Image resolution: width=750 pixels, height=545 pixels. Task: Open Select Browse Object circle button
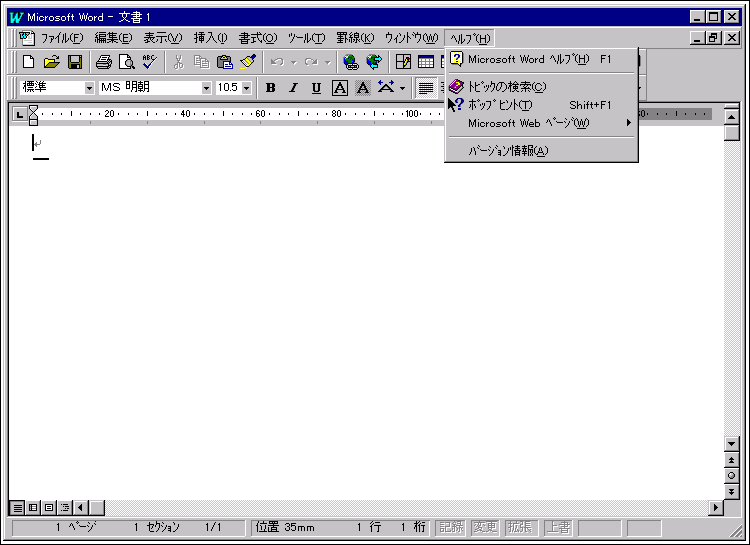coord(731,476)
